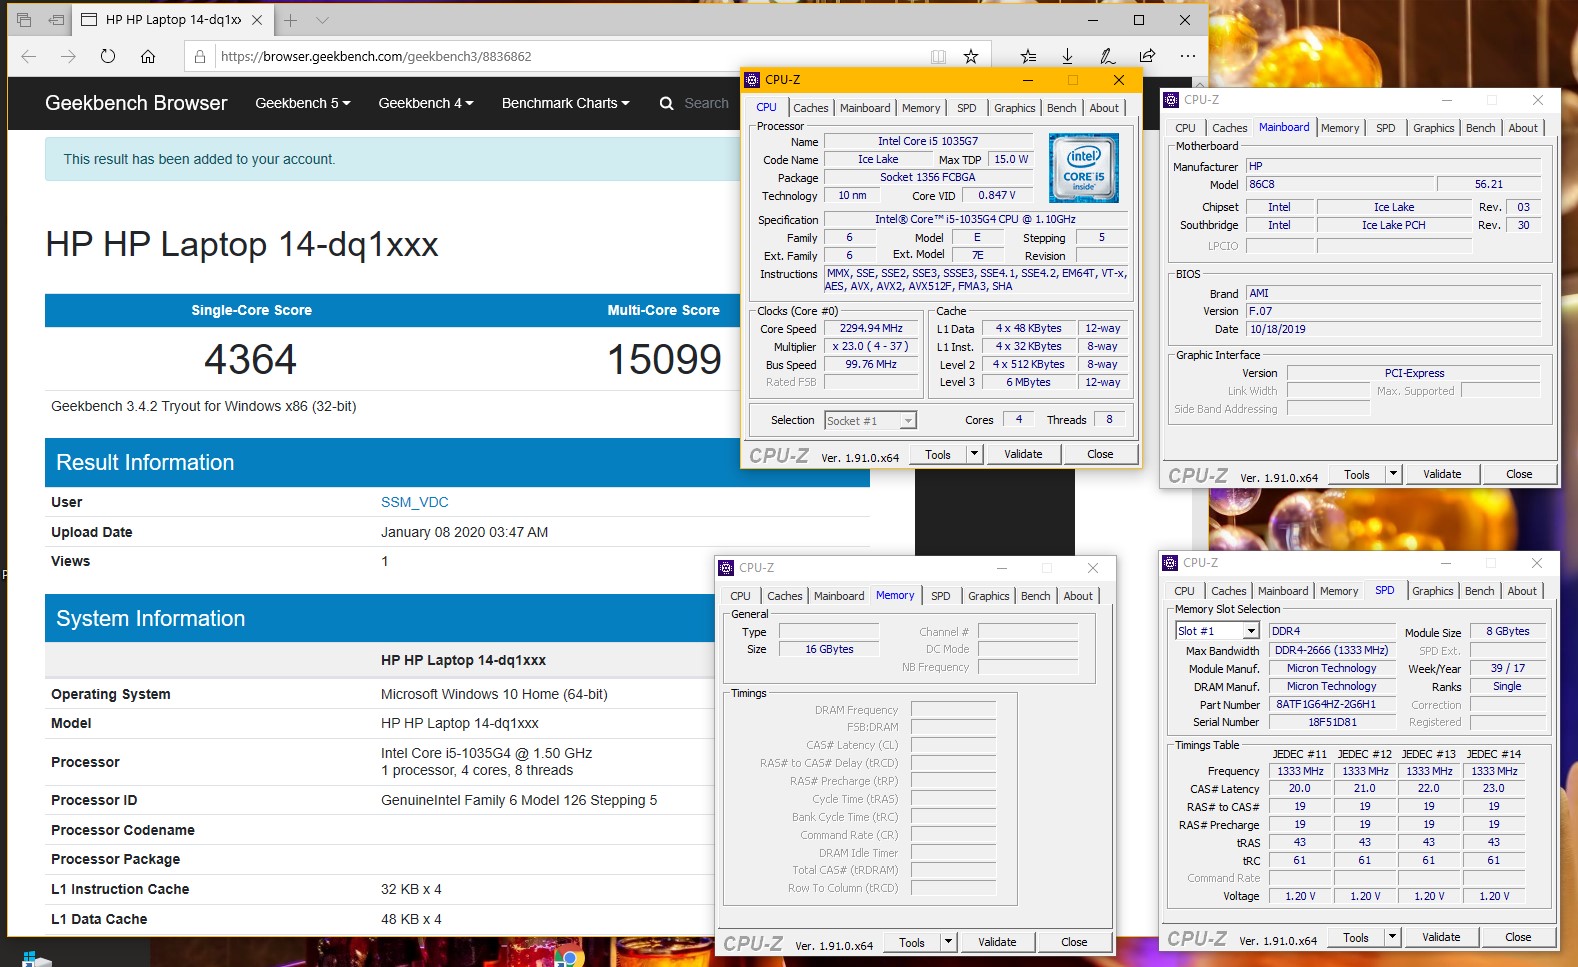
Task: Click the Single-Core score 4364
Action: pos(251,359)
